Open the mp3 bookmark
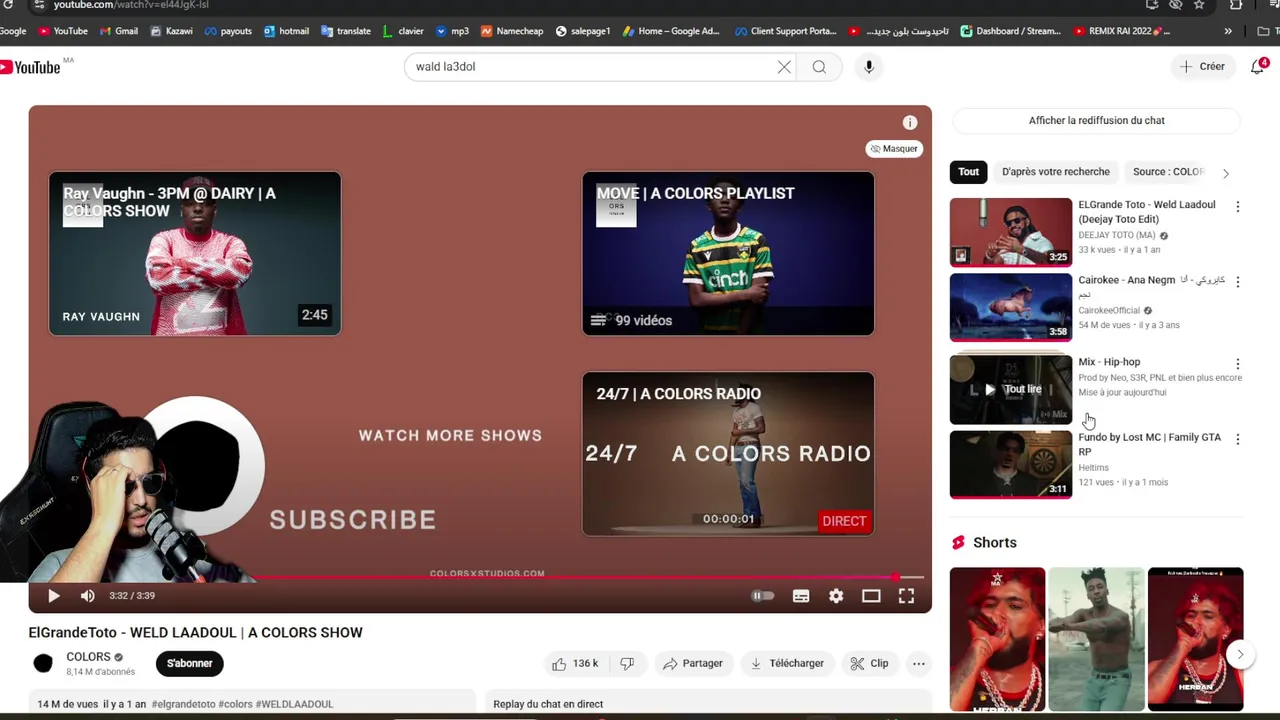1280x720 pixels. tap(452, 31)
